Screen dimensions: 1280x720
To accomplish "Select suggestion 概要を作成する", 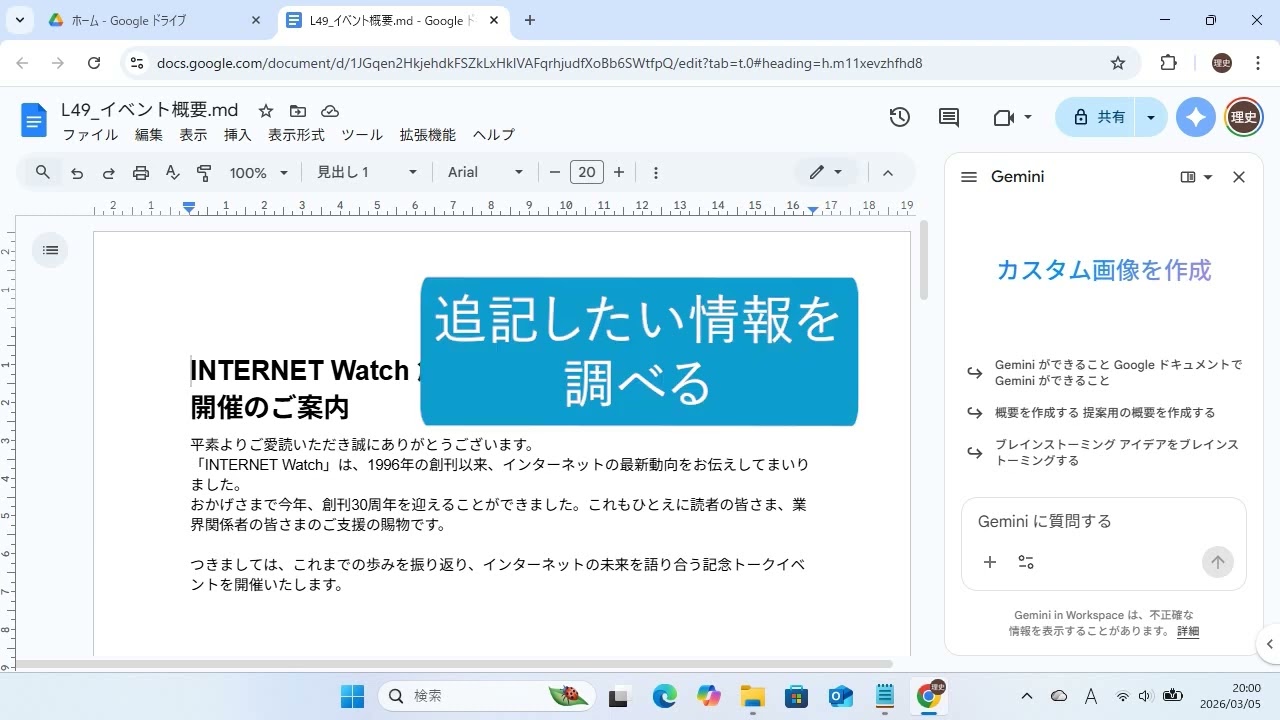I will click(1105, 412).
